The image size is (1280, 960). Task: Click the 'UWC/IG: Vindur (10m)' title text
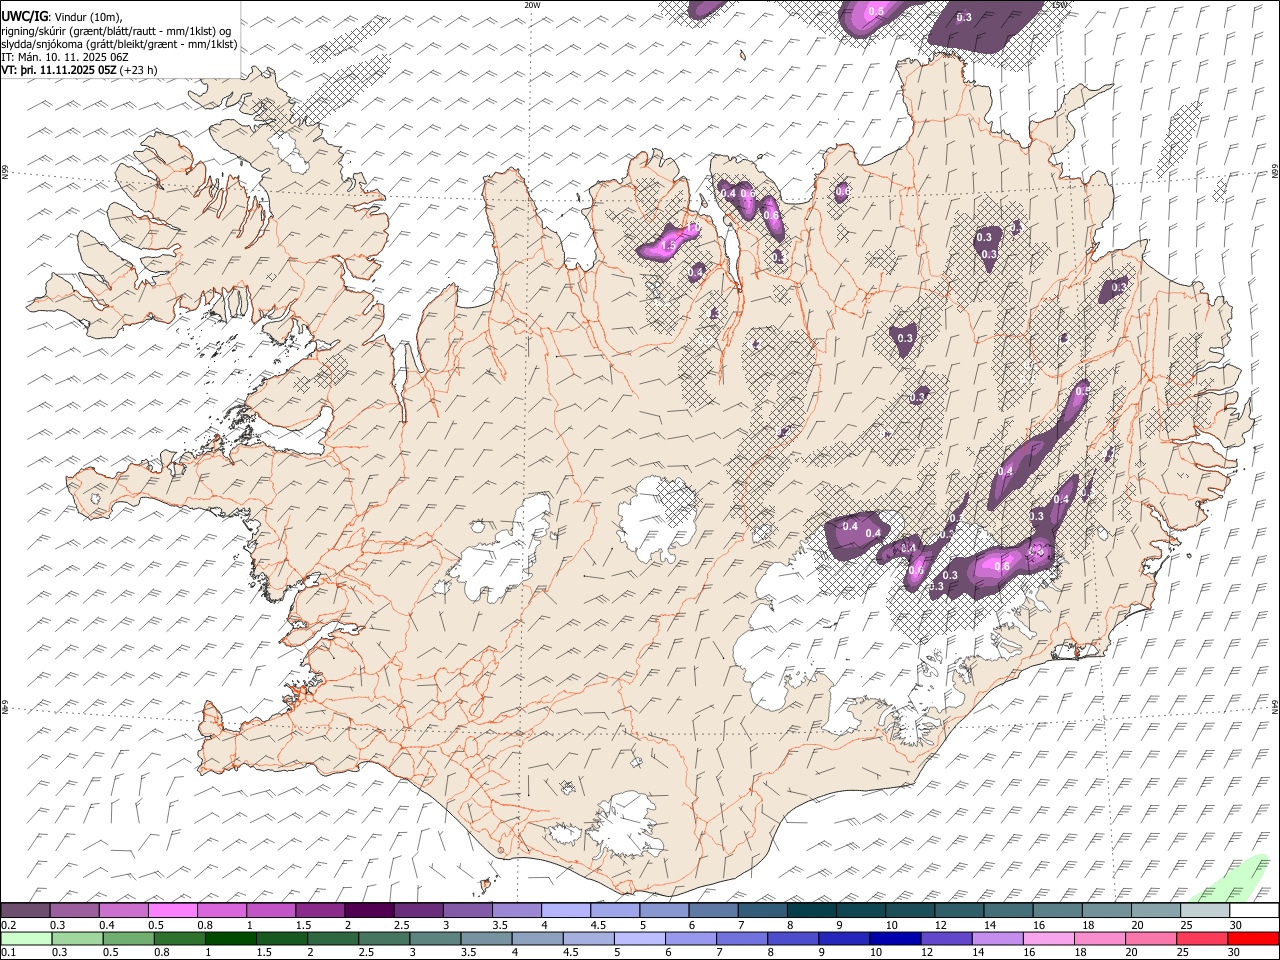tap(62, 16)
